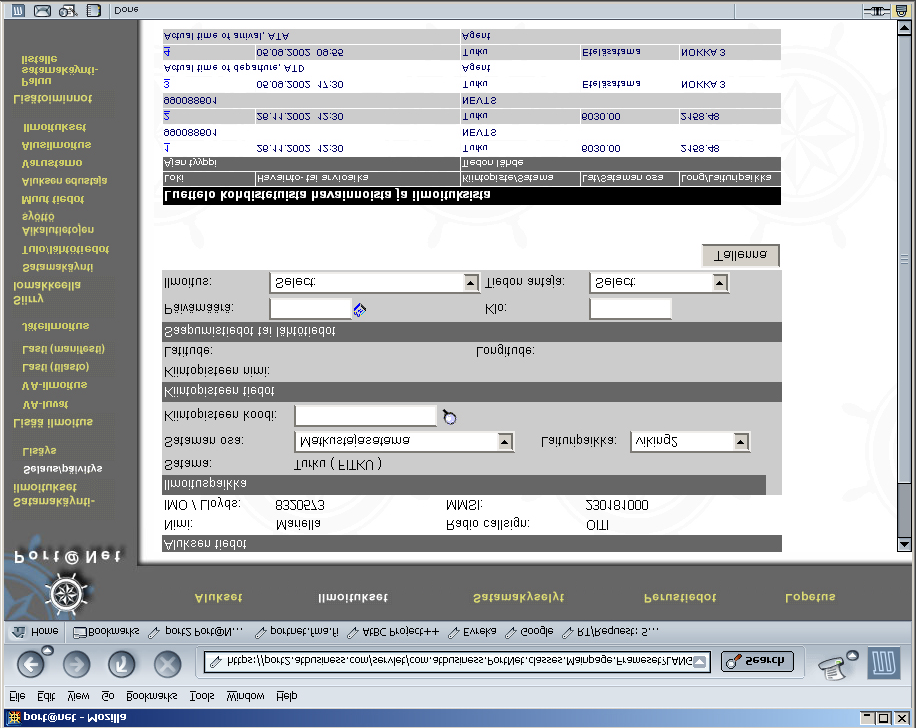
Task: Click the Tallenna save button
Action: [741, 255]
